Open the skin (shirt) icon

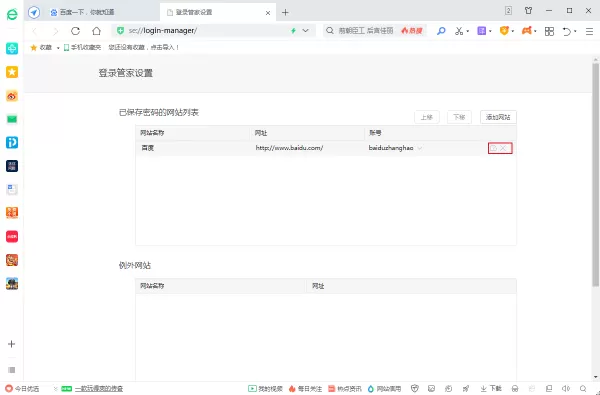[528, 11]
